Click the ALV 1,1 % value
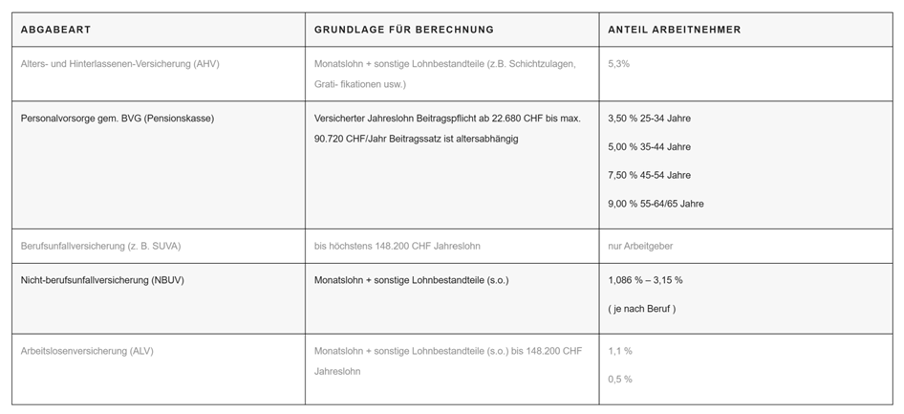Viewport: 904px width, 414px height. point(620,351)
